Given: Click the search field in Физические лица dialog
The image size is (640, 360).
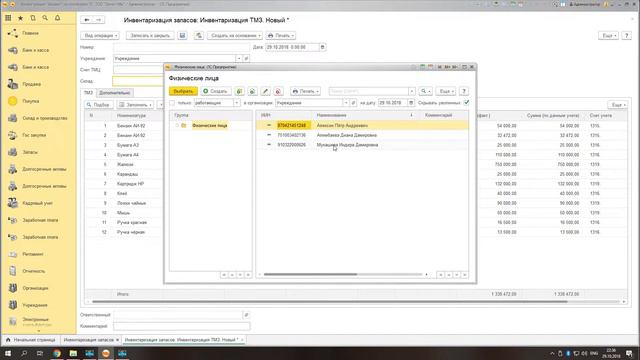Looking at the screenshot, I should tap(369, 91).
